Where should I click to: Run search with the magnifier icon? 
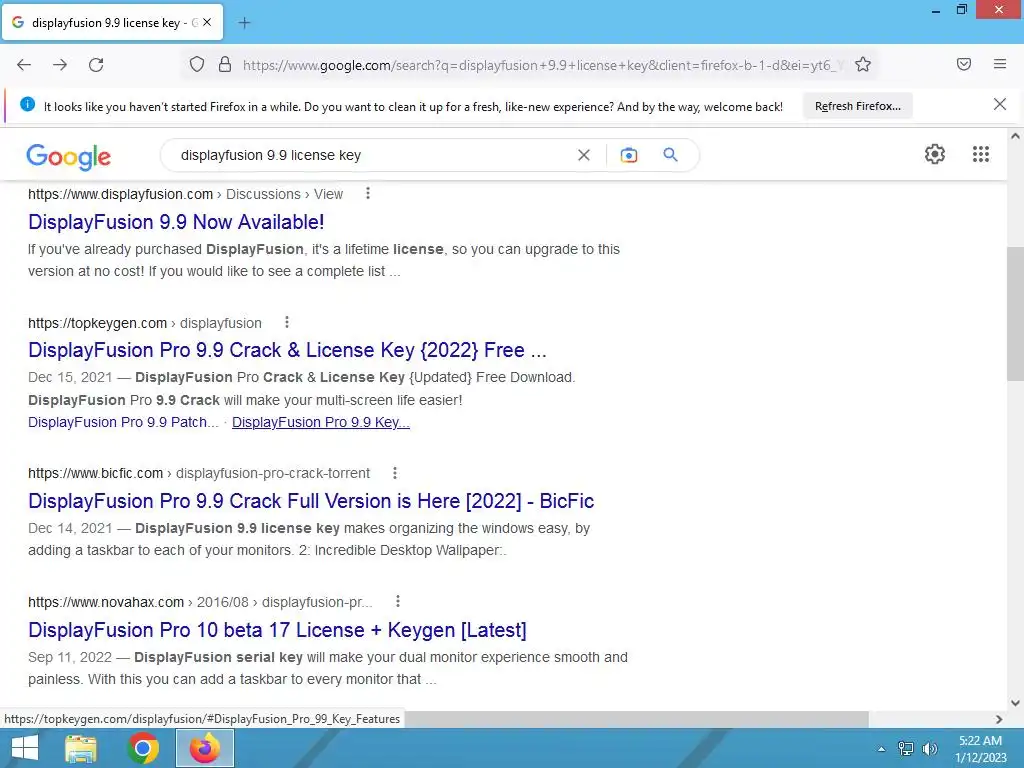point(670,155)
